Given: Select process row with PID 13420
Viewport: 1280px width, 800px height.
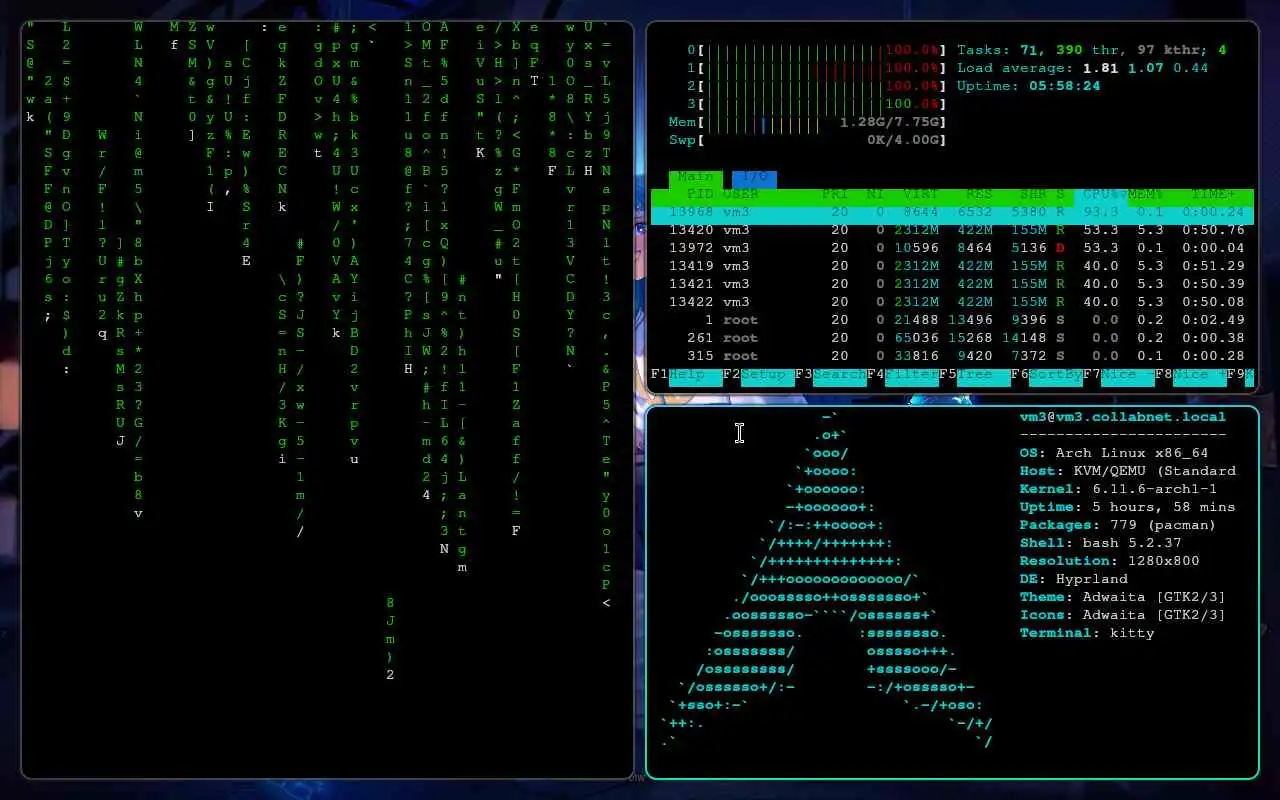Looking at the screenshot, I should pyautogui.click(x=952, y=230).
